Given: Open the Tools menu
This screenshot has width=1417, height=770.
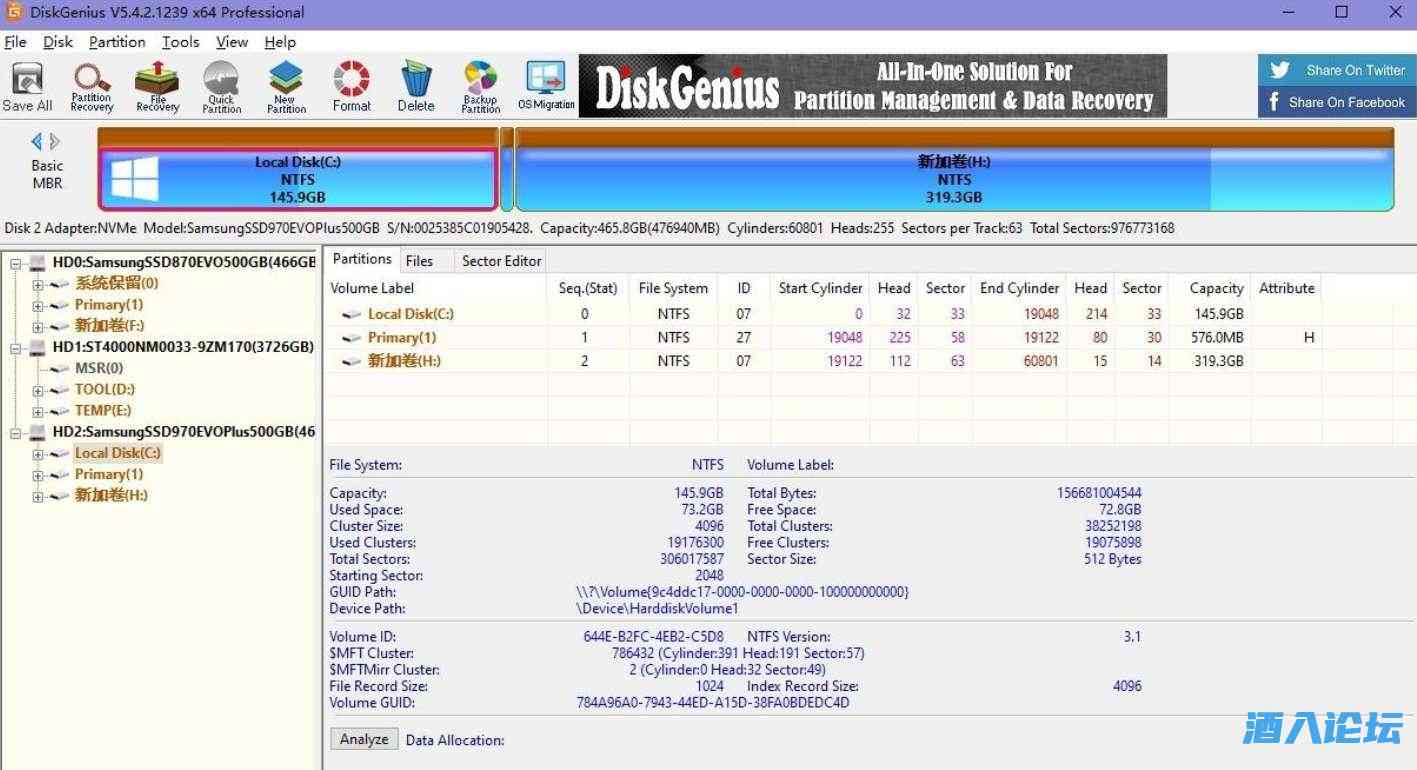Looking at the screenshot, I should pos(181,42).
